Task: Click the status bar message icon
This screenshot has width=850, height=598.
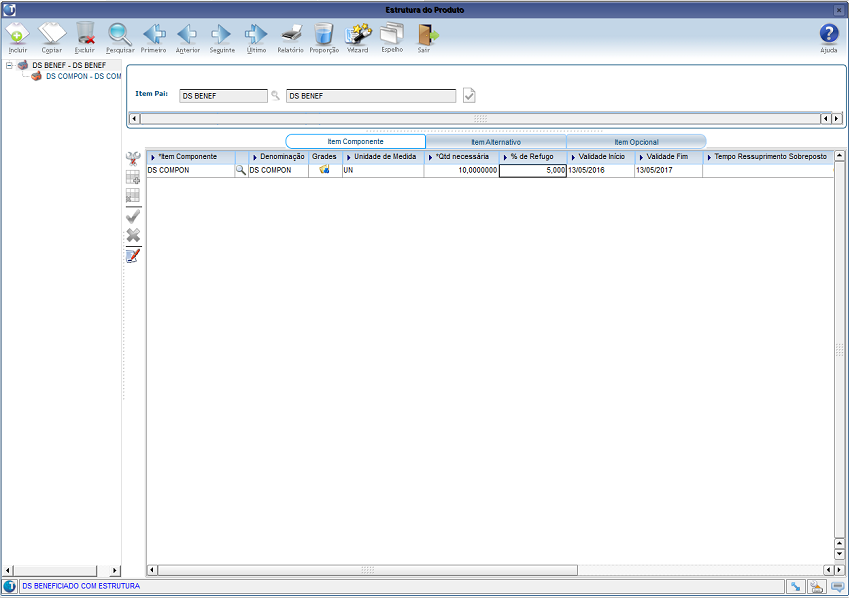Action: tap(838, 587)
